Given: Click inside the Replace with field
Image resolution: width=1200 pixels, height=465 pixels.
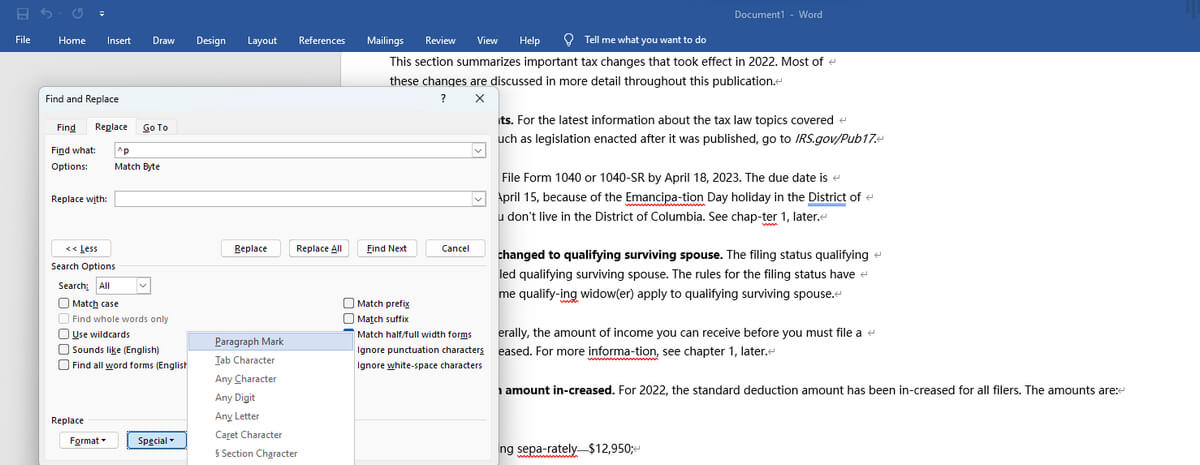Looking at the screenshot, I should pyautogui.click(x=292, y=198).
